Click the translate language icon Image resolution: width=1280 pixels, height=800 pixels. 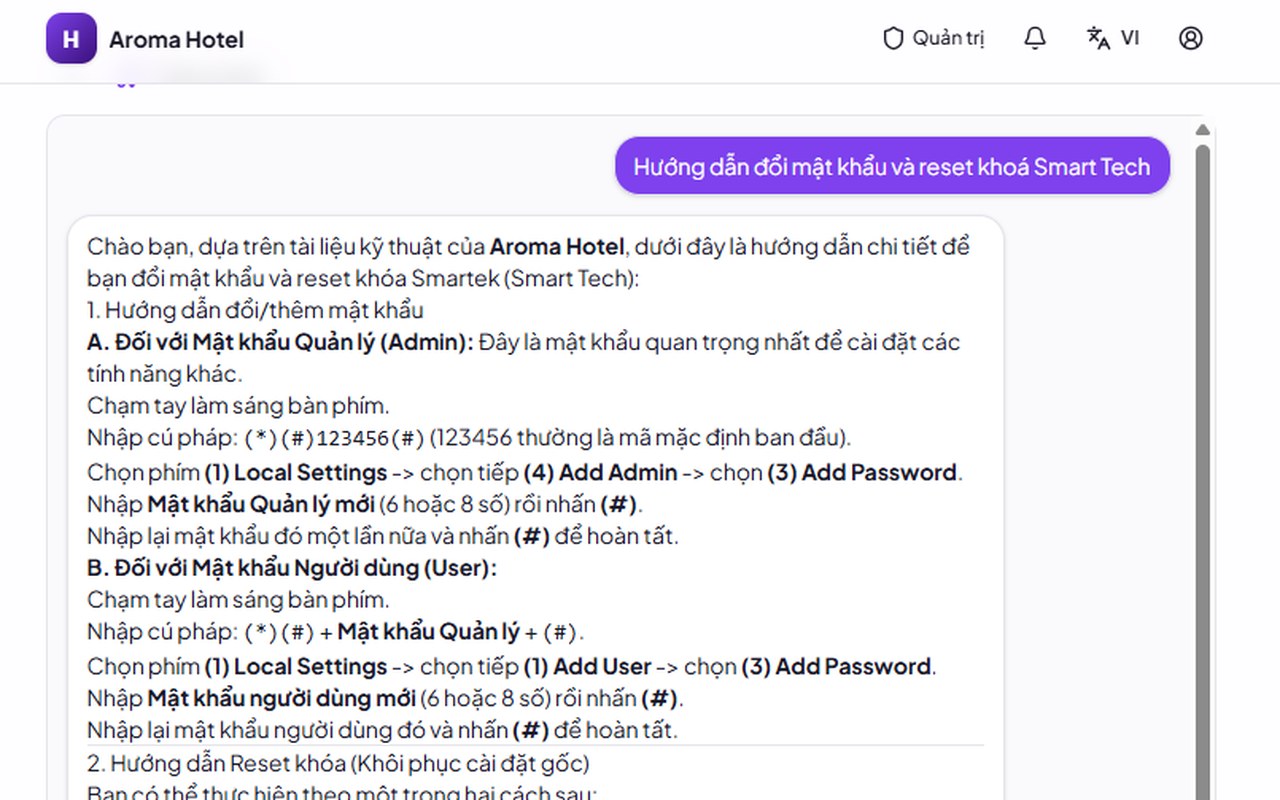1098,39
